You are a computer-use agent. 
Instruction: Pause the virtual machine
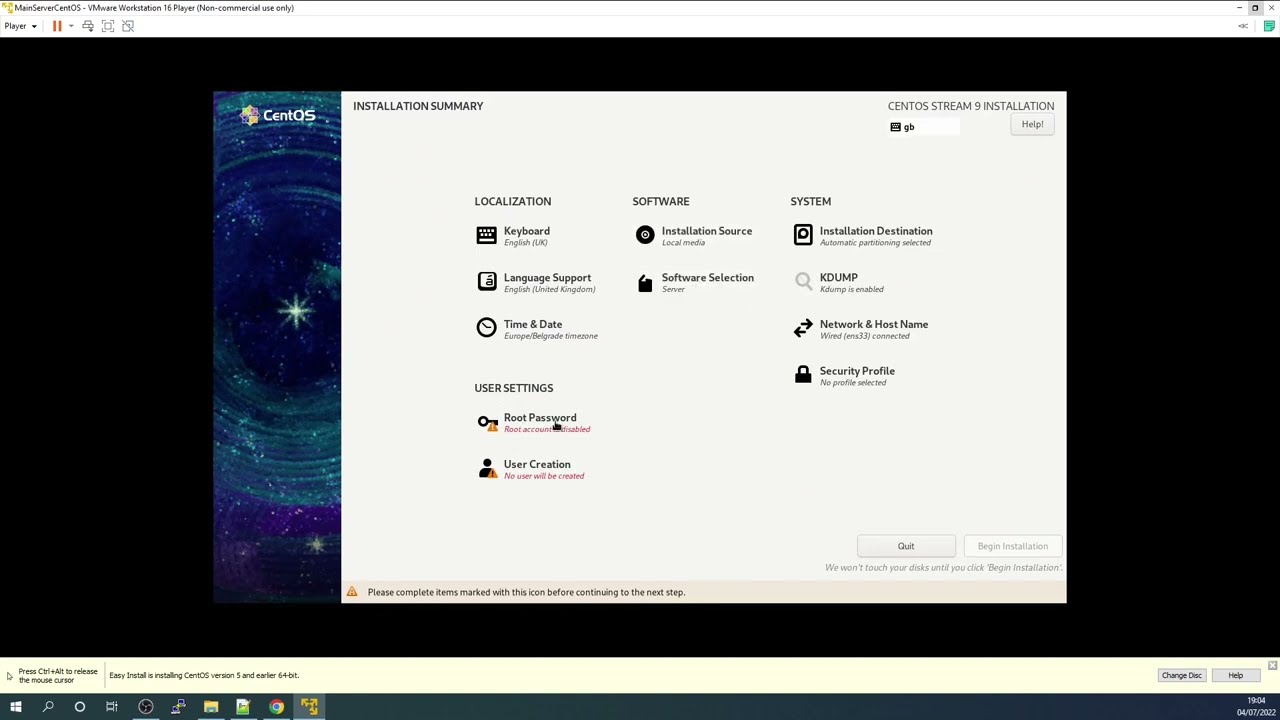tap(57, 26)
